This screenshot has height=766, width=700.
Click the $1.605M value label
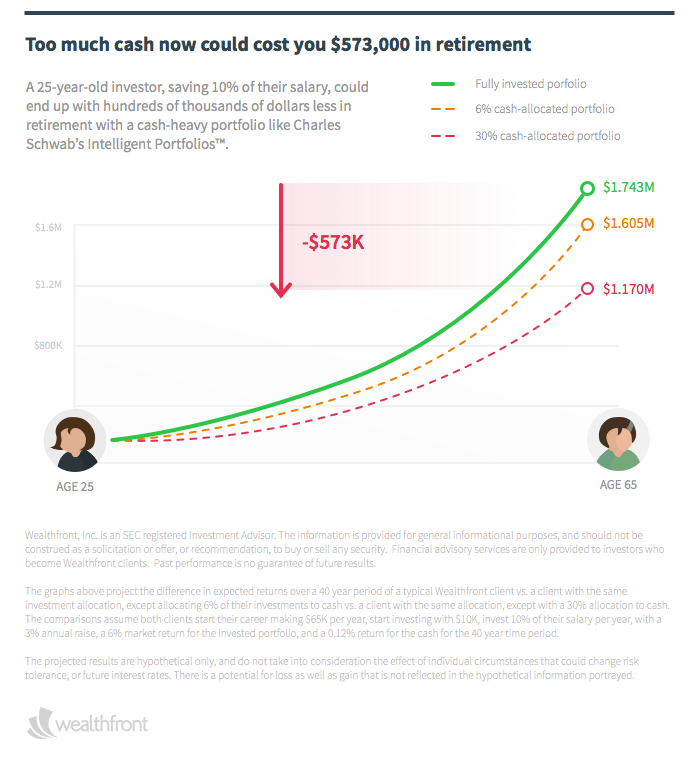[x=629, y=224]
